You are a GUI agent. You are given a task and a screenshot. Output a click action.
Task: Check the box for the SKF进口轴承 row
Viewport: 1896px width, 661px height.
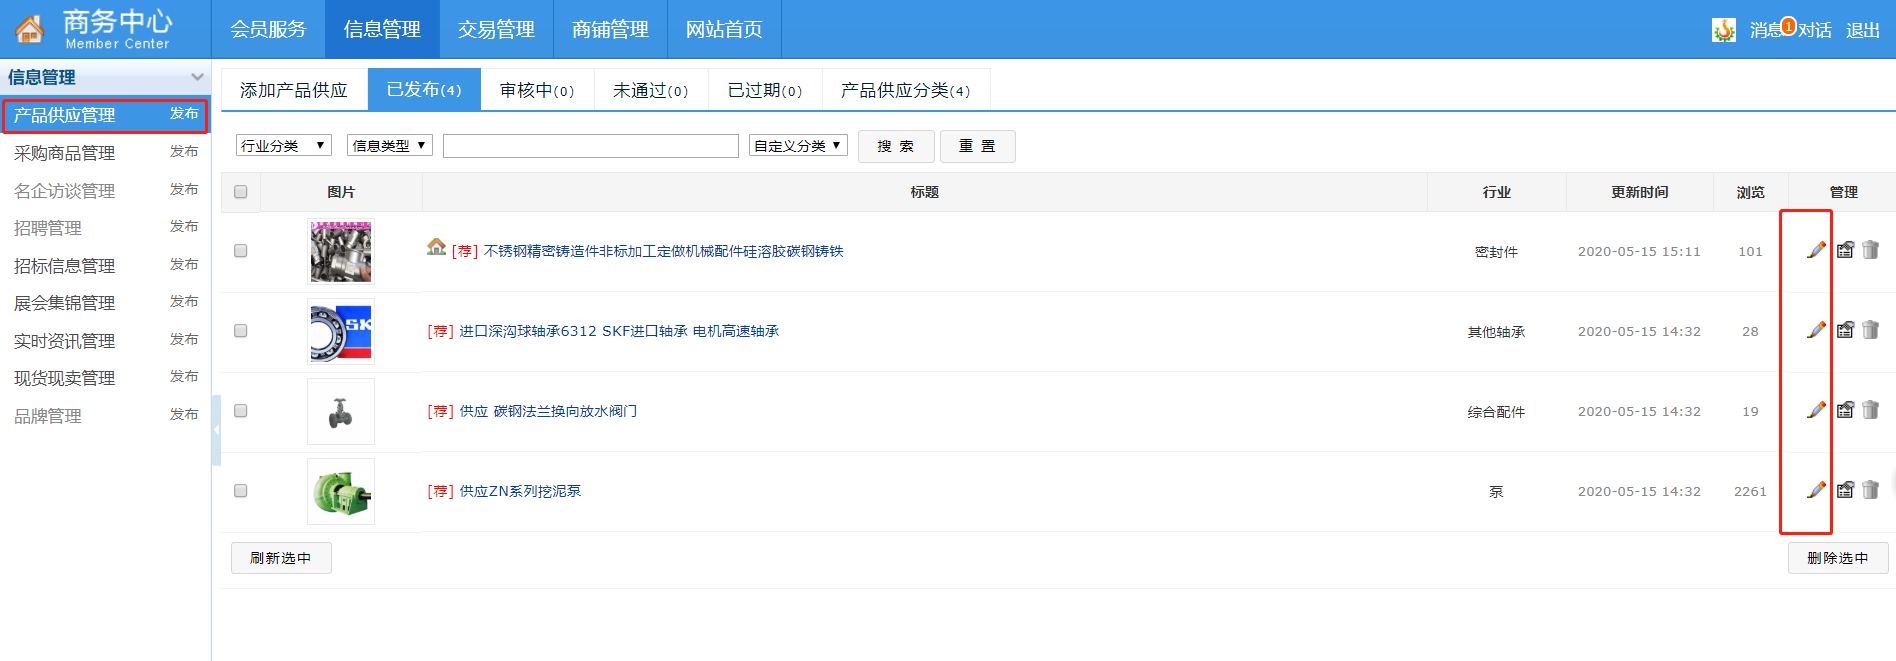pos(240,331)
